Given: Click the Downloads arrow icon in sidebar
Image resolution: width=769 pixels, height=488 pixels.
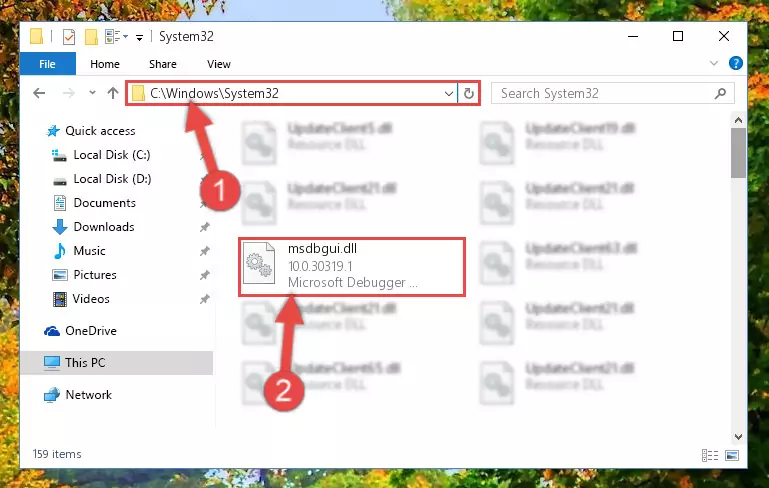Looking at the screenshot, I should (60, 227).
